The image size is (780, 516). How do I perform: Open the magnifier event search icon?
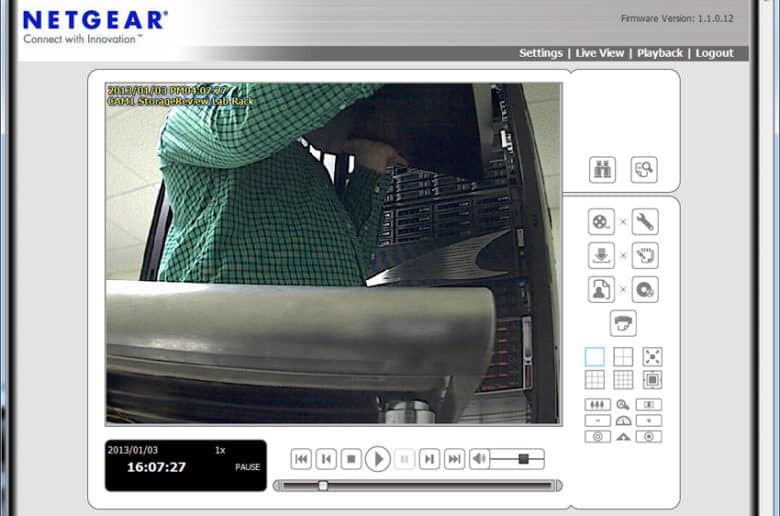[x=644, y=170]
